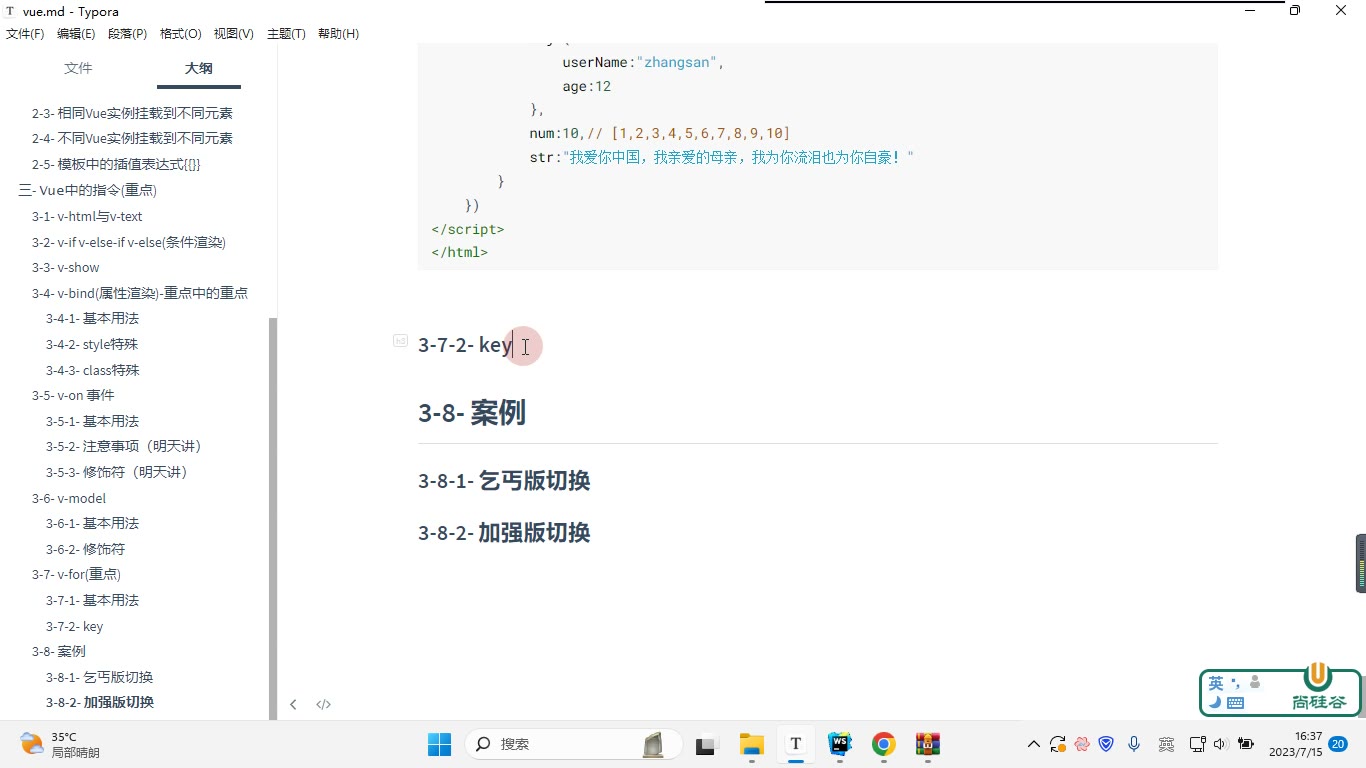Open the 段落(P) menu

coord(127,34)
